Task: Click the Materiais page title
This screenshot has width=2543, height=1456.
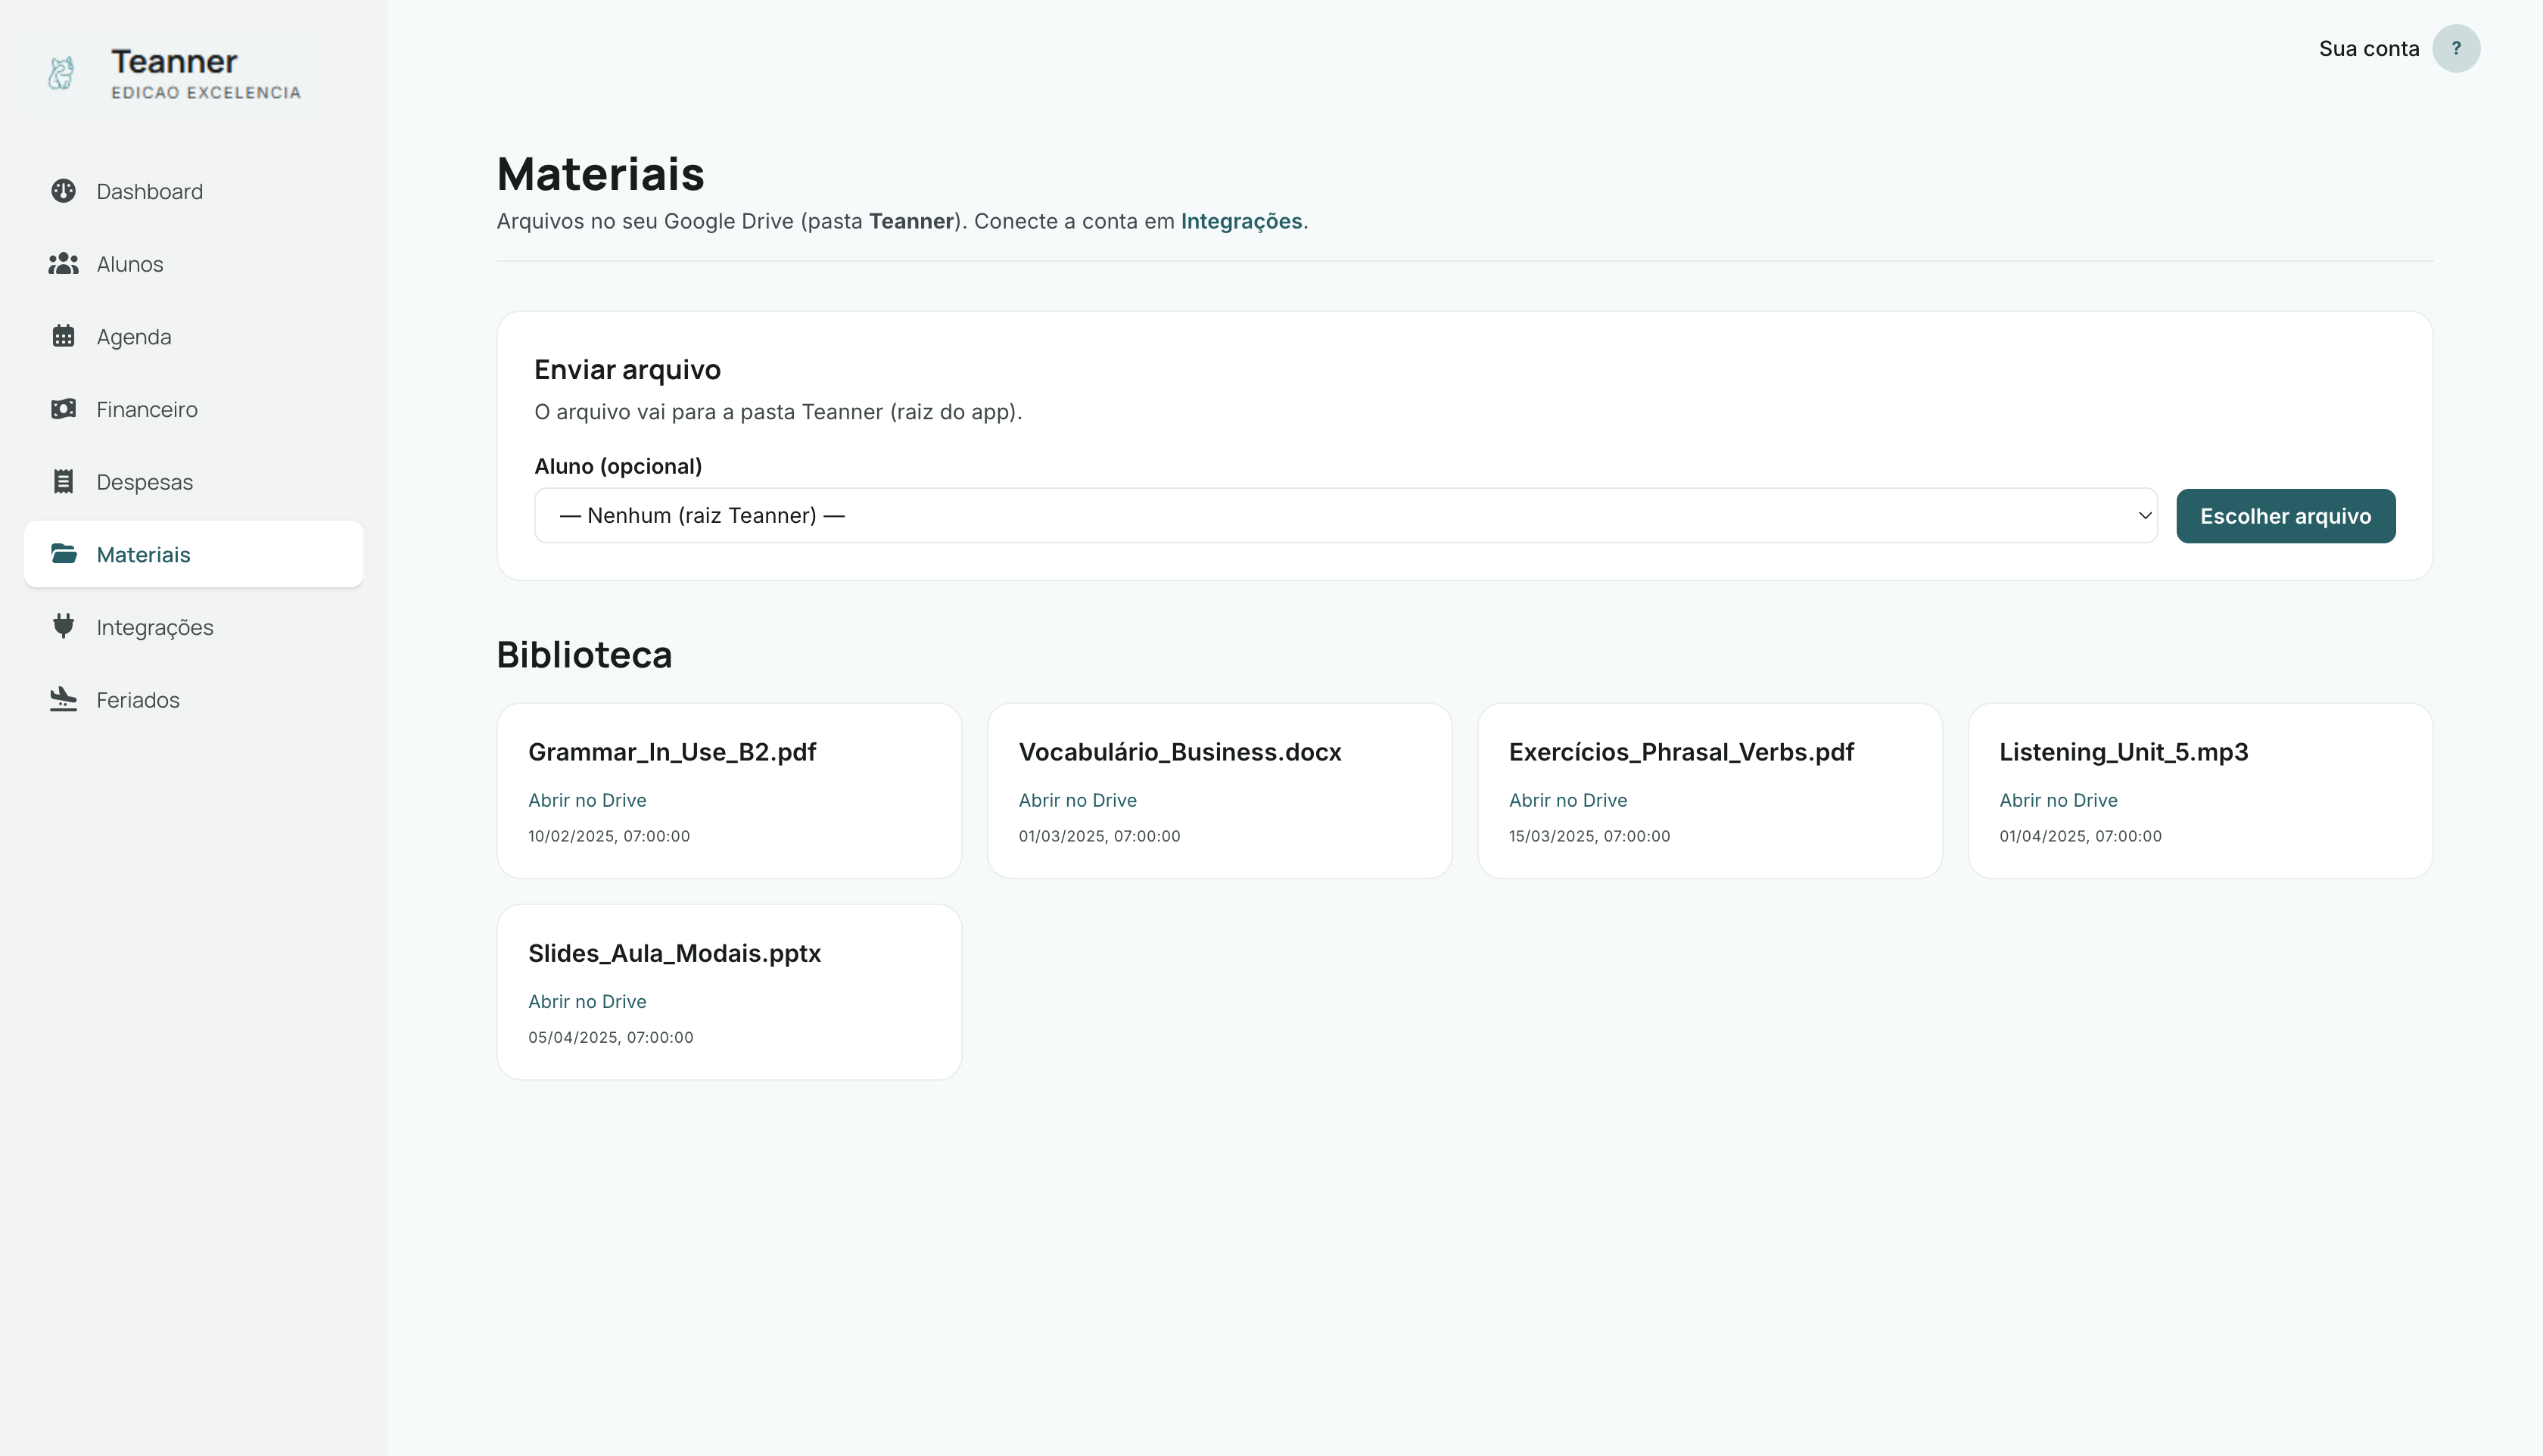Action: [600, 174]
